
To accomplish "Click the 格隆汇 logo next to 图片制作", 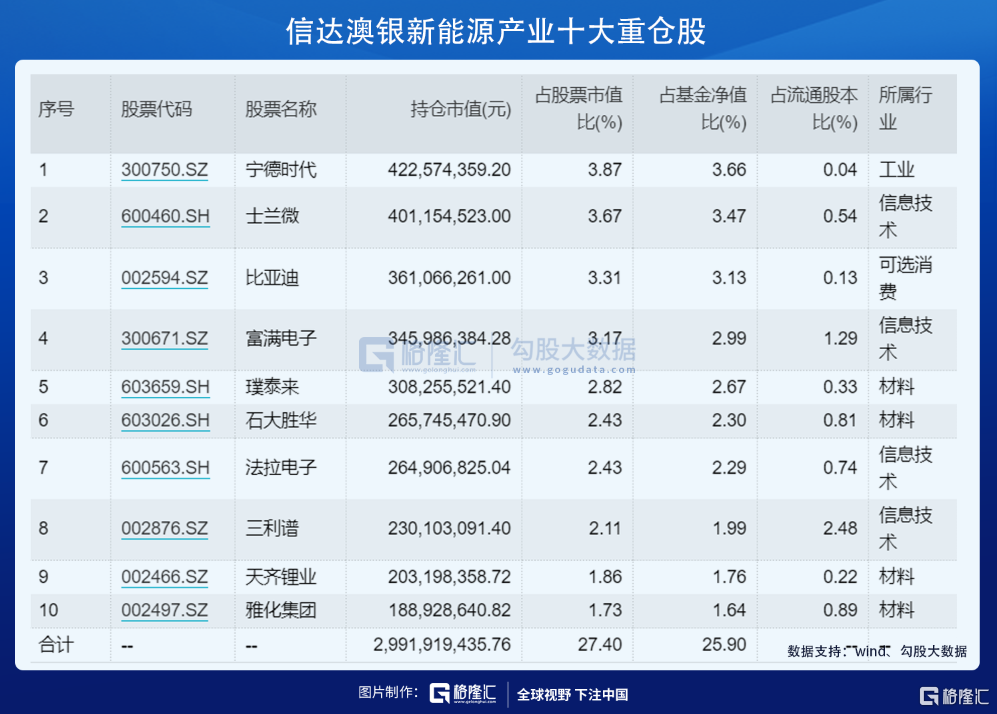I will click(x=463, y=693).
